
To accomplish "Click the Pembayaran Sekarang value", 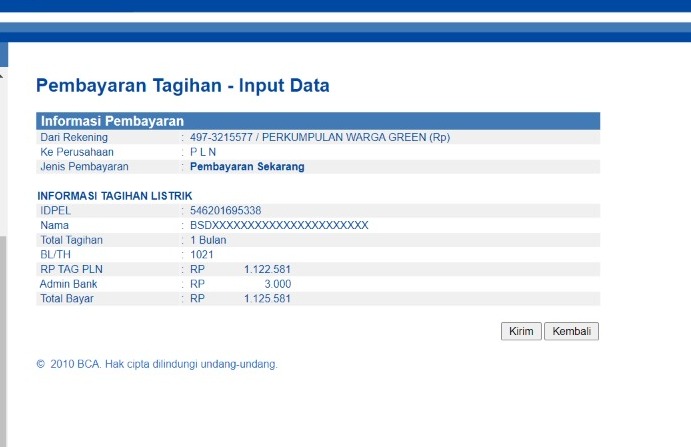I will pos(247,167).
